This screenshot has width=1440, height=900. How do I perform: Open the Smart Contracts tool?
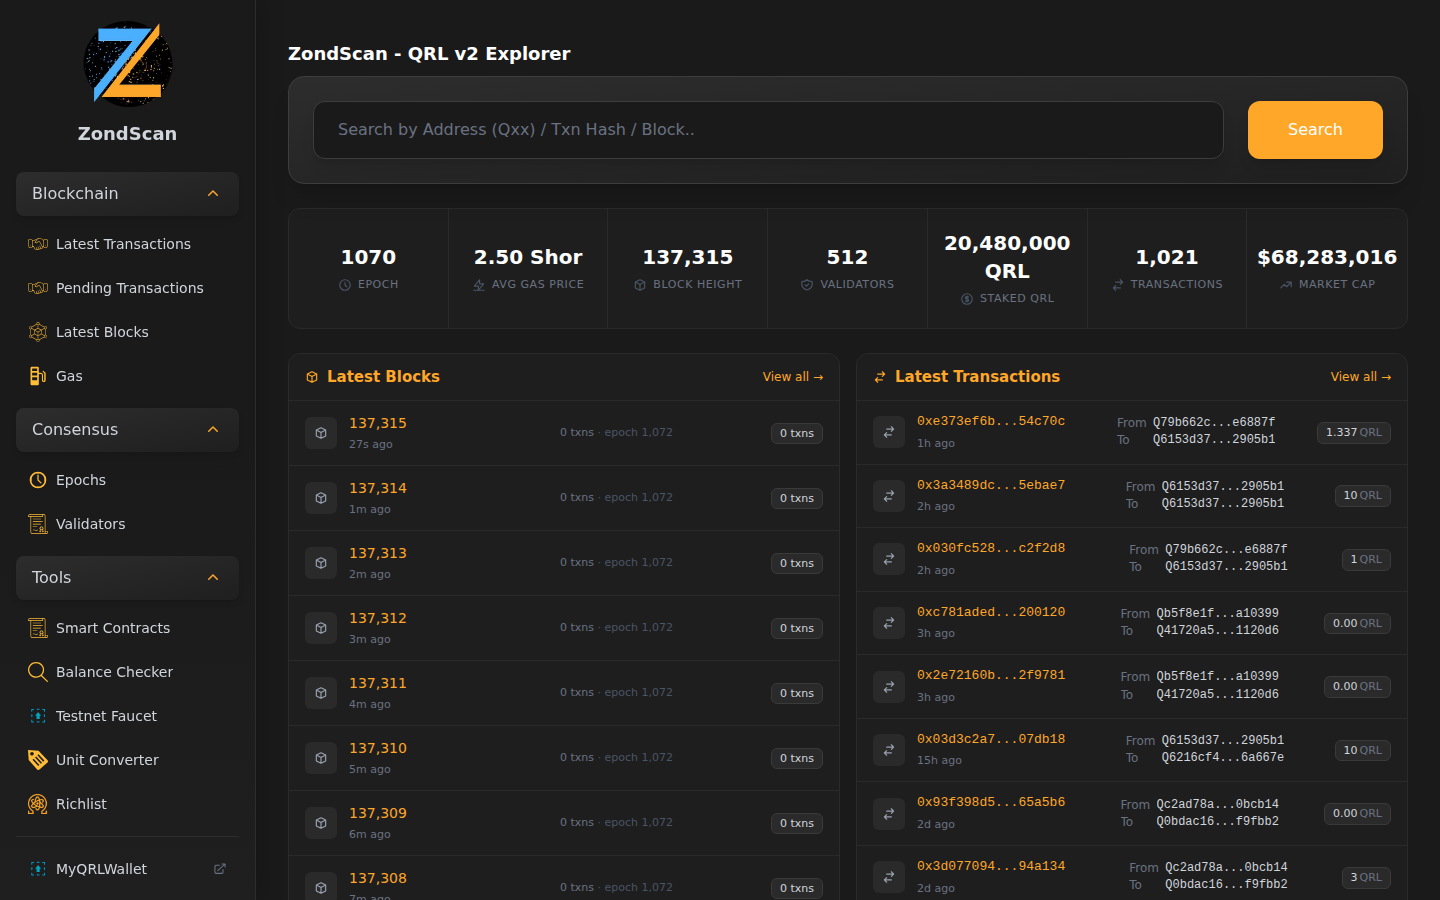(x=127, y=628)
